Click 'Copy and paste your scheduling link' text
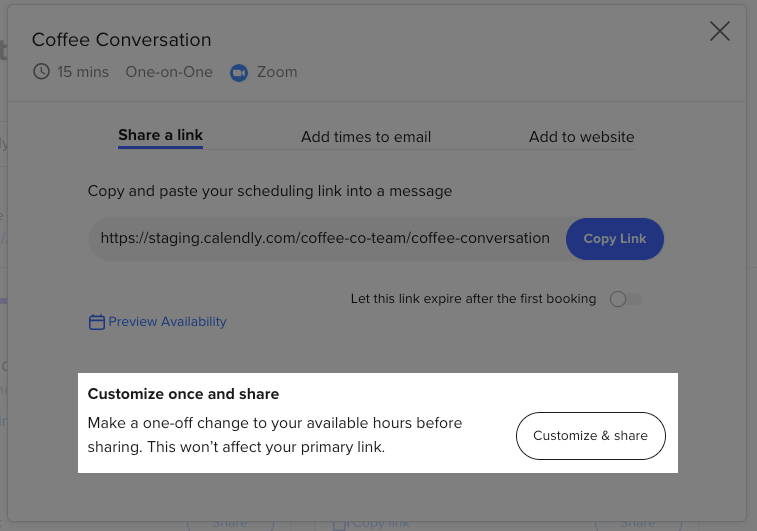 click(x=270, y=191)
